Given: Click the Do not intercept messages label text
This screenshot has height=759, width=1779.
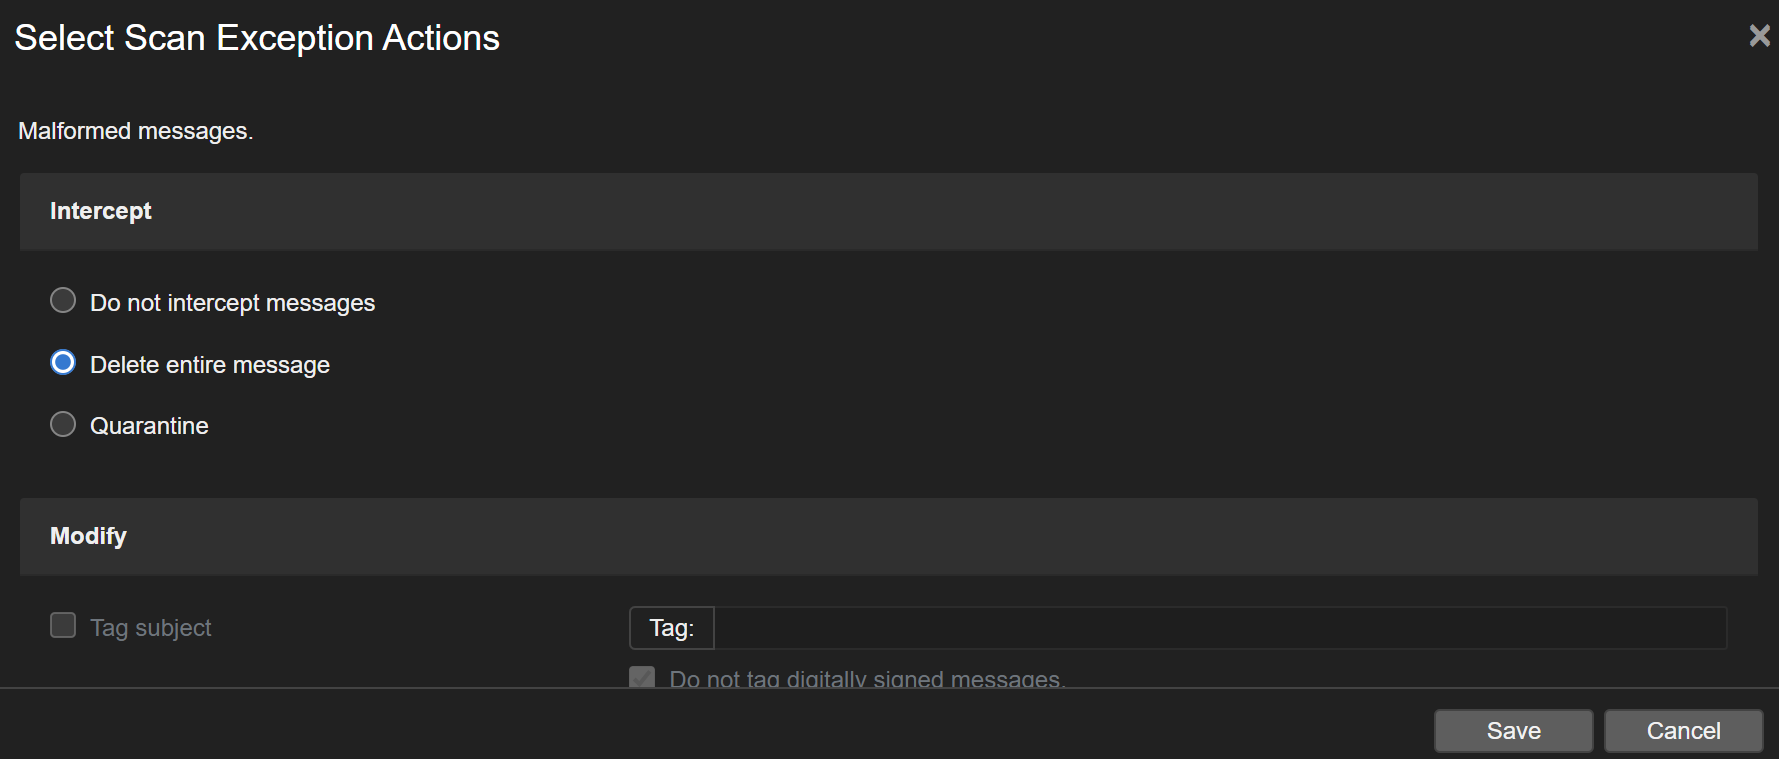Looking at the screenshot, I should pos(232,303).
